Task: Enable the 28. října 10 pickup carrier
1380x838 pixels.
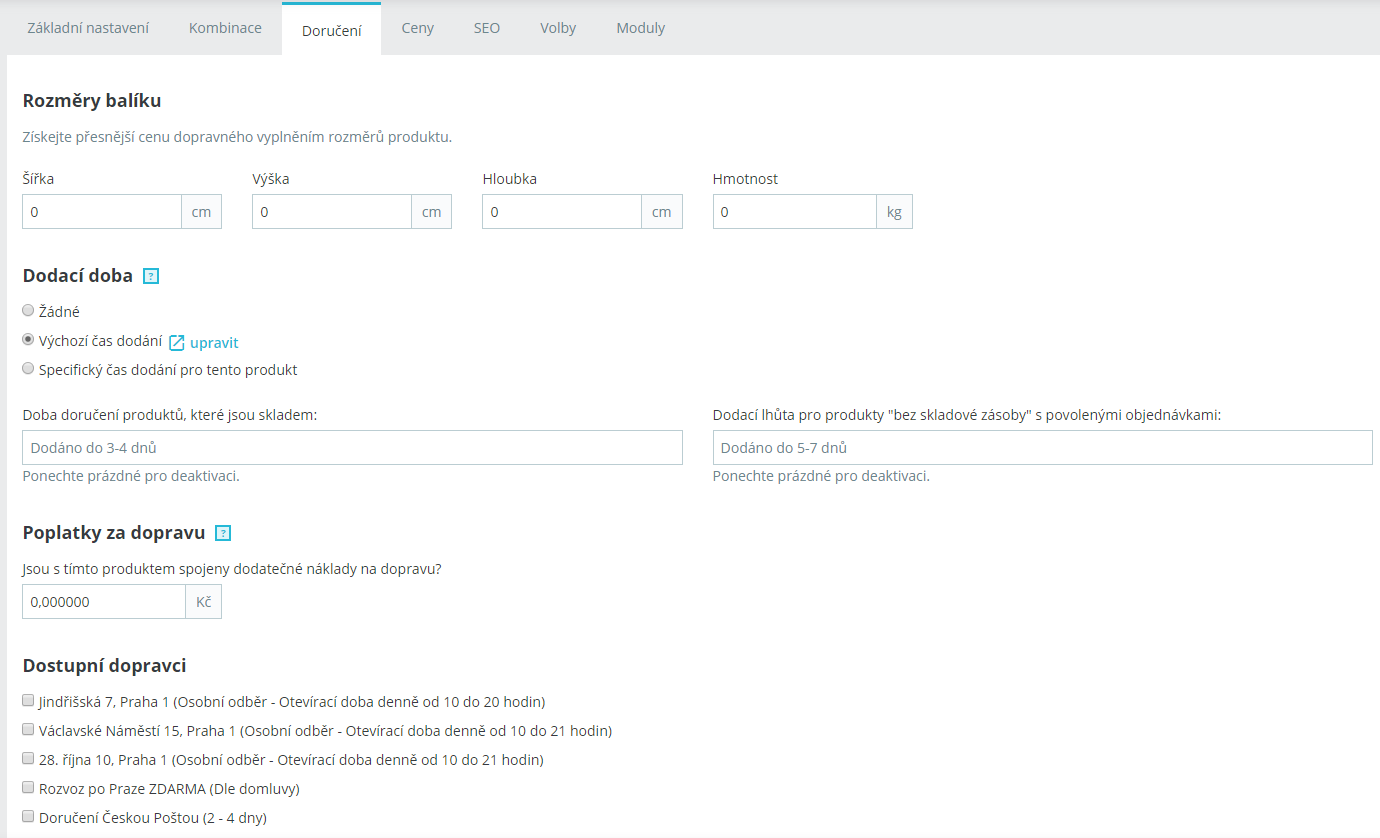Action: tap(28, 758)
